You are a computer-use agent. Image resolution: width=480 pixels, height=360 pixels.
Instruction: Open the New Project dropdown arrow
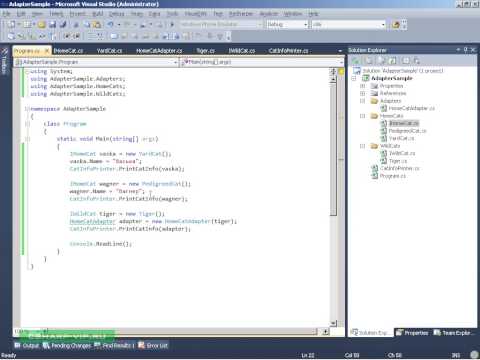coord(19,25)
